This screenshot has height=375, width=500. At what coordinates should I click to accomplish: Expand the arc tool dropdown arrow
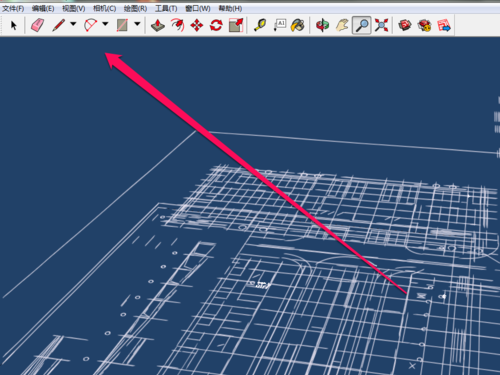point(105,24)
